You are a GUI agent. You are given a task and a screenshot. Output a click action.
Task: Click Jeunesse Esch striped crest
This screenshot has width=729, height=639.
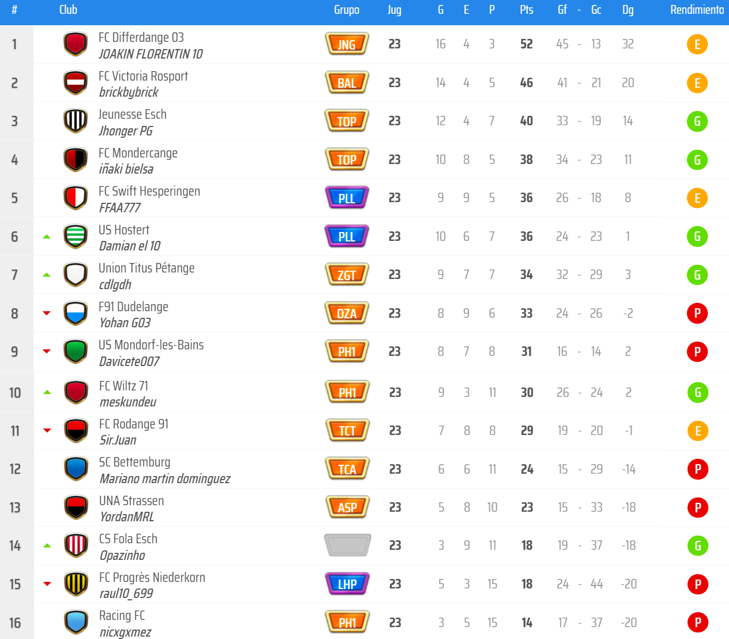tap(75, 121)
